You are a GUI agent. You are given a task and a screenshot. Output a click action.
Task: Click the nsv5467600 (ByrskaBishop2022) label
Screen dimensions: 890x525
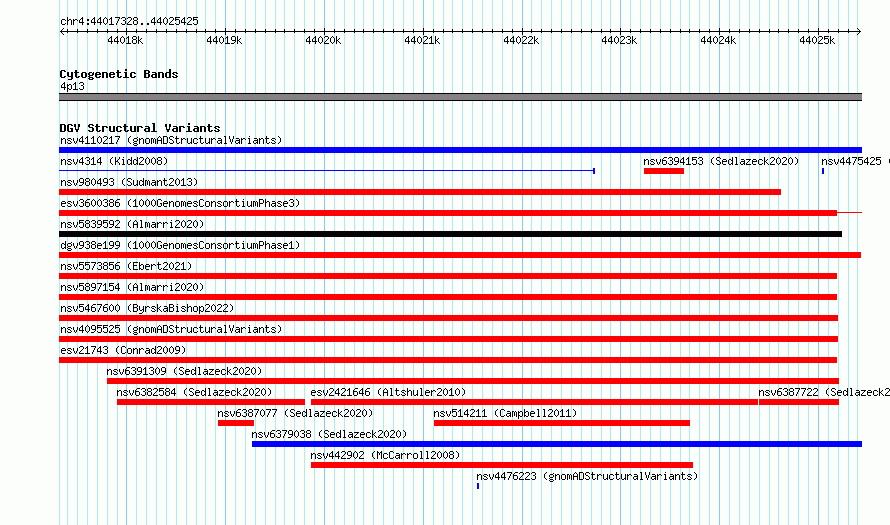point(147,308)
